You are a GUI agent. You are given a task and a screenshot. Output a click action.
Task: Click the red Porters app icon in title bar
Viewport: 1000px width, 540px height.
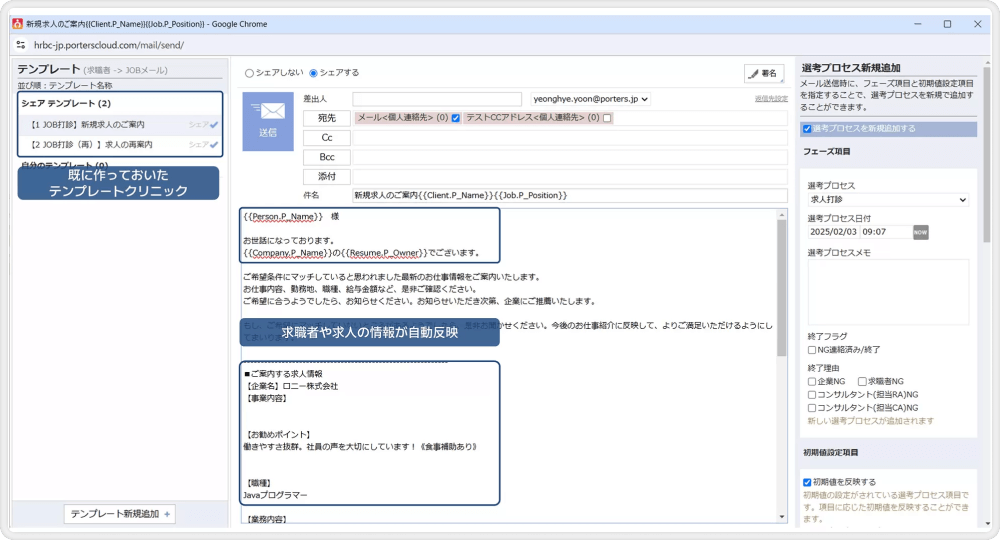pos(16,23)
